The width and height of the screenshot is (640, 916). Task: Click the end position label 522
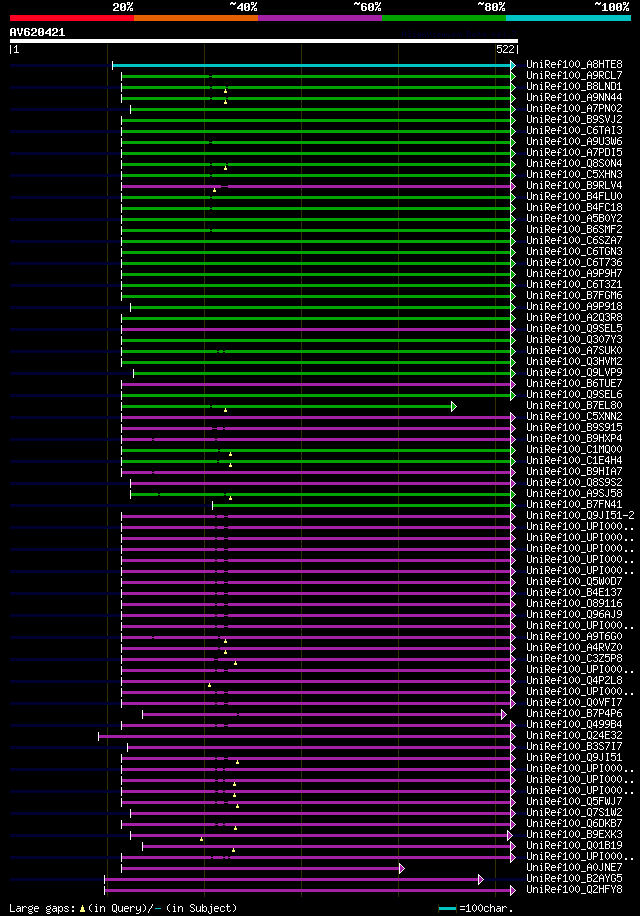(505, 50)
